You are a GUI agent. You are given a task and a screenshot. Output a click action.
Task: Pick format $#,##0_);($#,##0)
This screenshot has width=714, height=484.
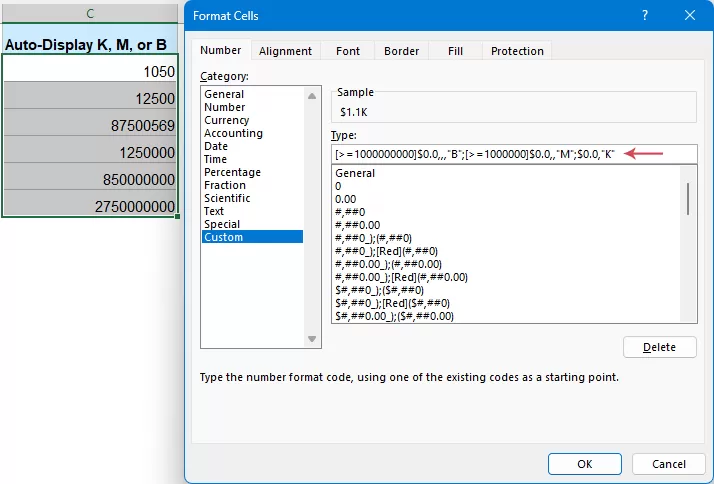point(506,290)
